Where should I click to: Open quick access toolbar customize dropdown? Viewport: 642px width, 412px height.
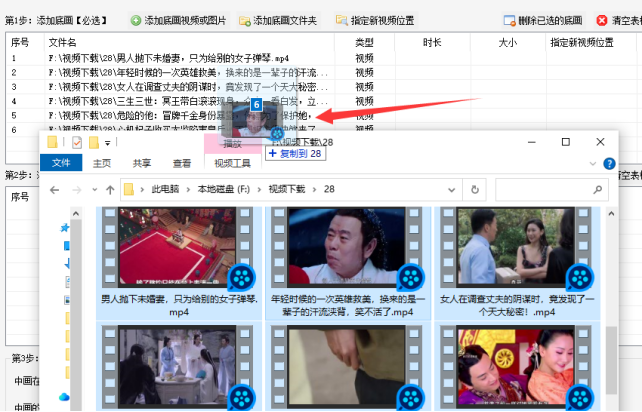(x=108, y=143)
